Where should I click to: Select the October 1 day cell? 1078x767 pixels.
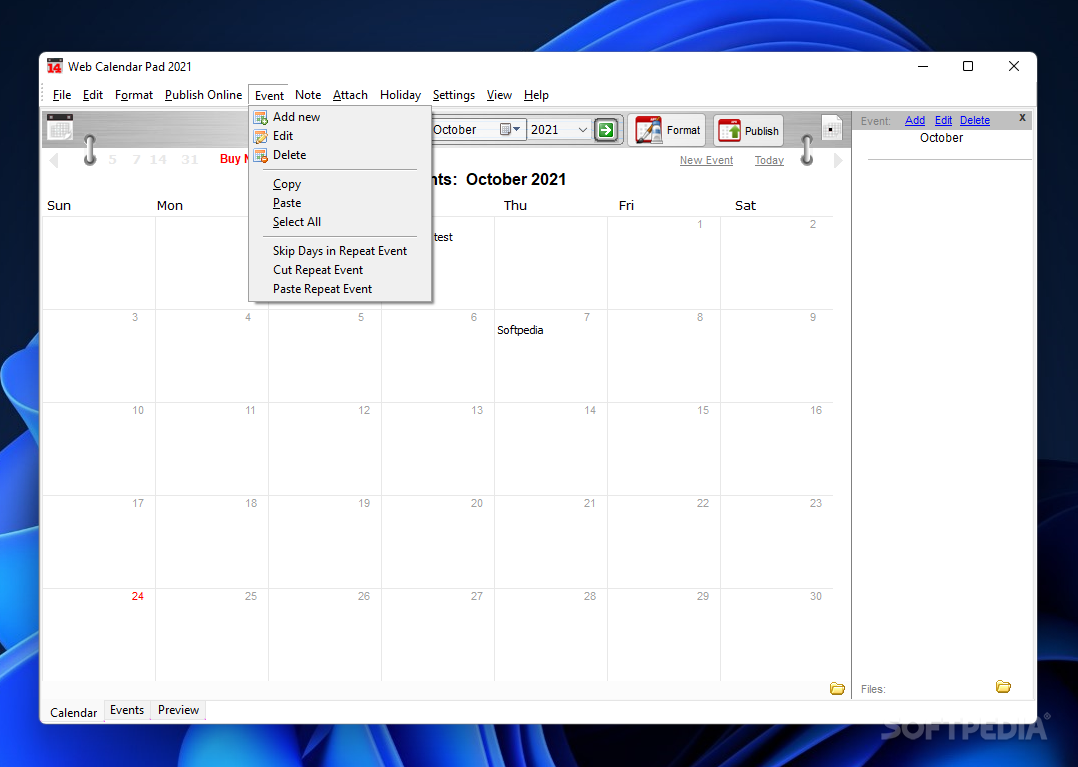click(x=663, y=263)
